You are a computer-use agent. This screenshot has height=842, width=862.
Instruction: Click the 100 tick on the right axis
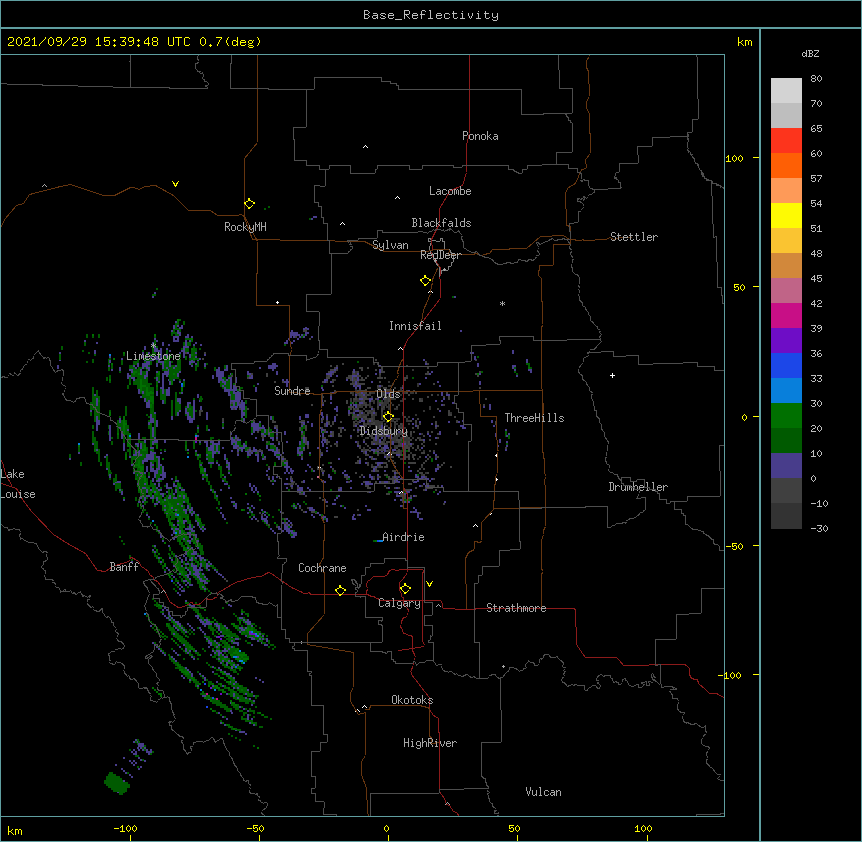tap(734, 158)
